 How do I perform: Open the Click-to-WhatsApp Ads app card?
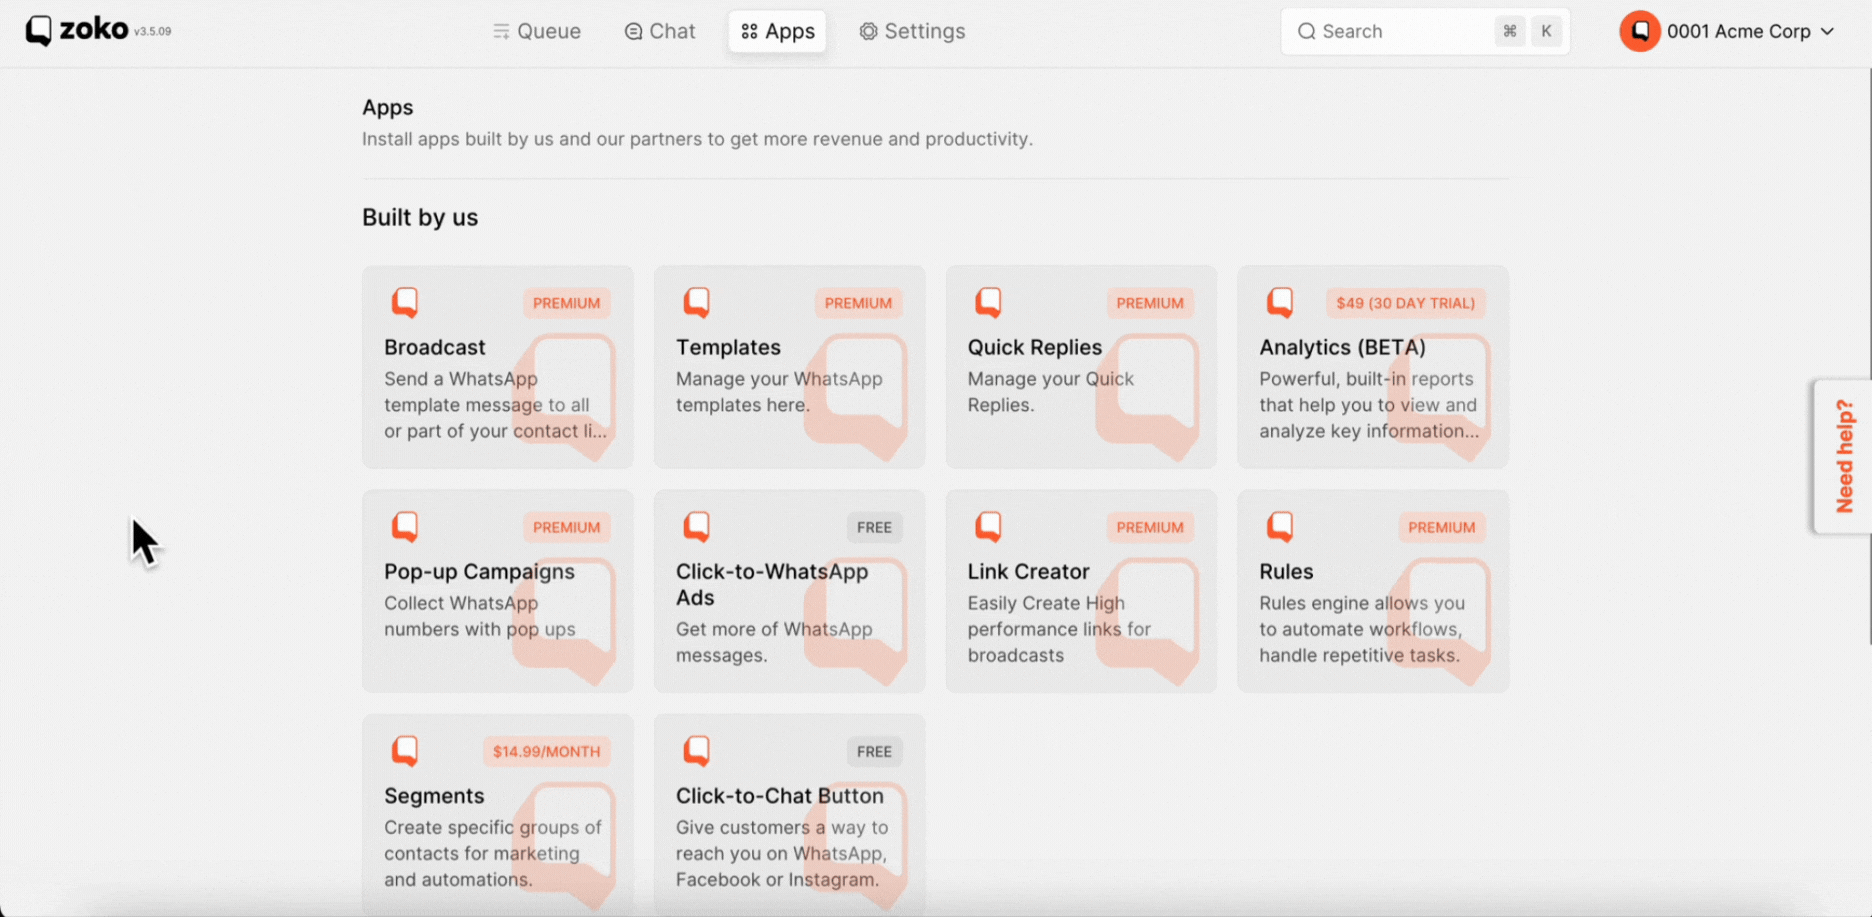(789, 590)
